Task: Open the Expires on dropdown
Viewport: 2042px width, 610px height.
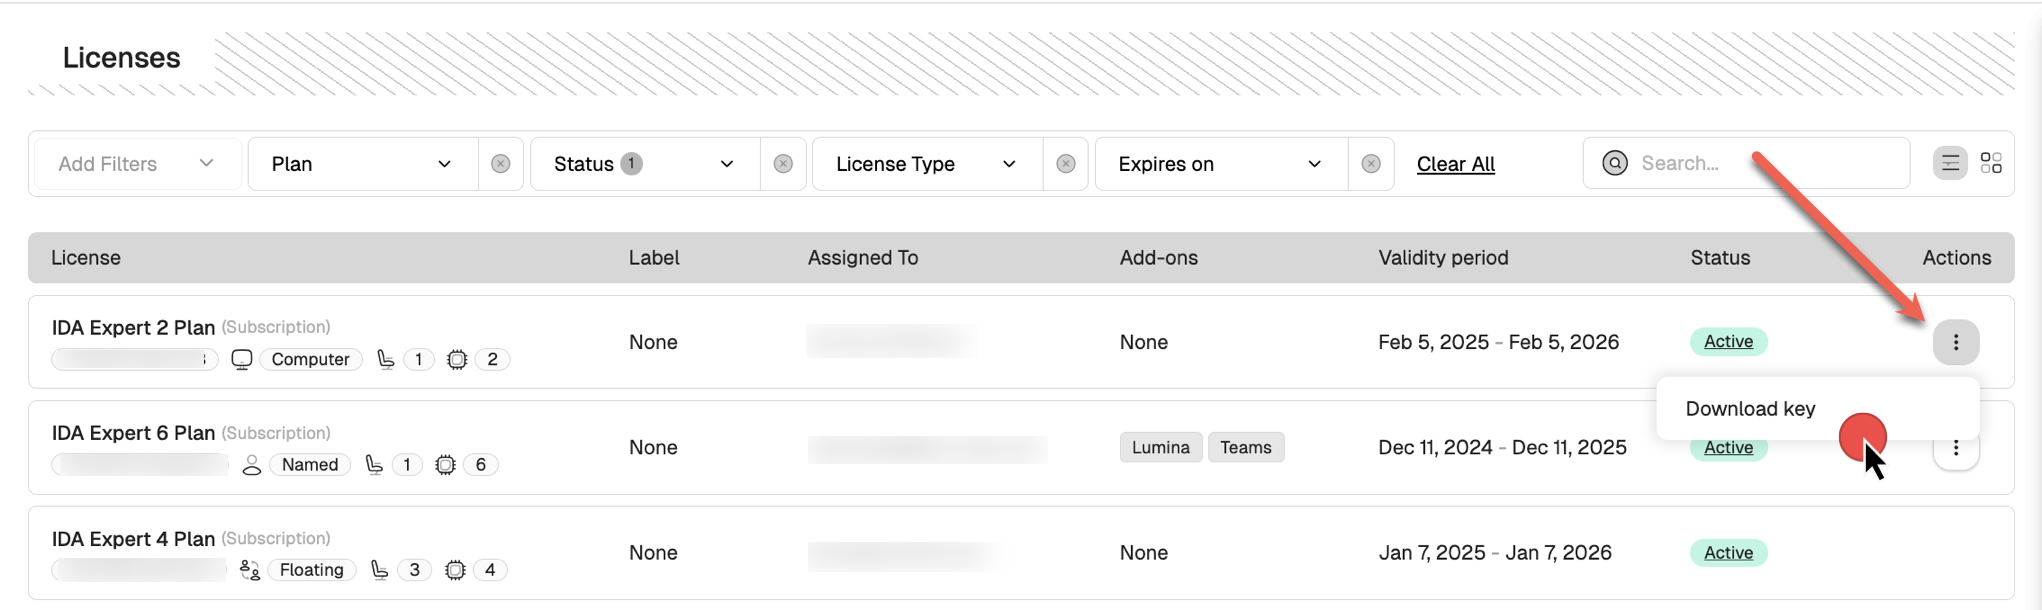Action: coord(1220,164)
